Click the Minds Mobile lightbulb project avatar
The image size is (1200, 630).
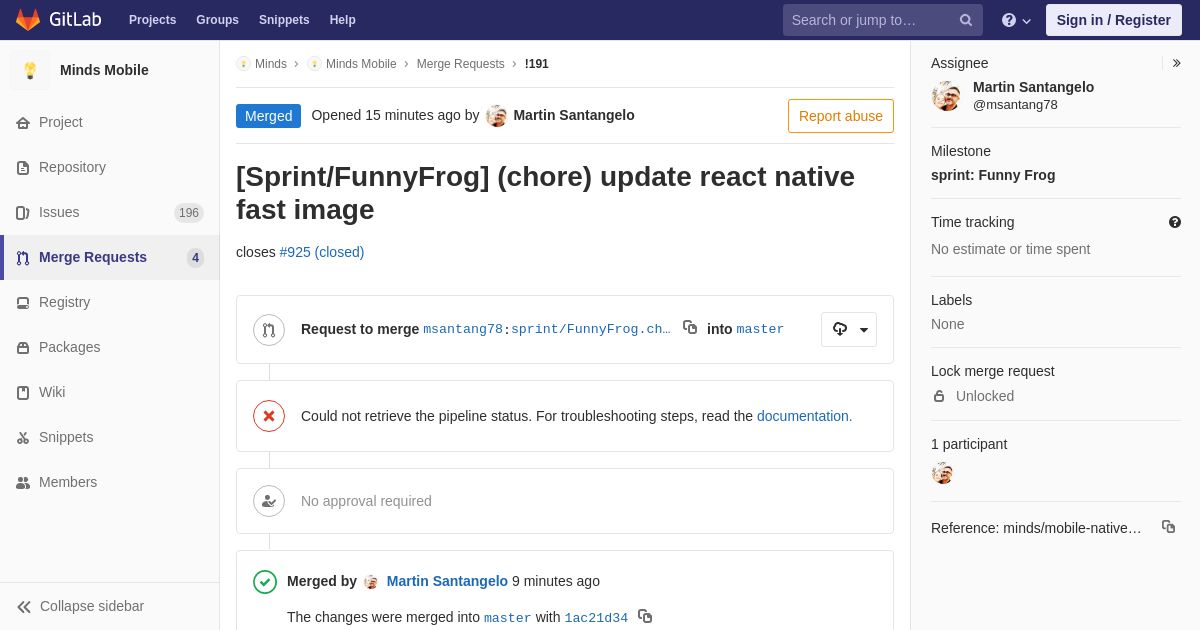[x=30, y=70]
